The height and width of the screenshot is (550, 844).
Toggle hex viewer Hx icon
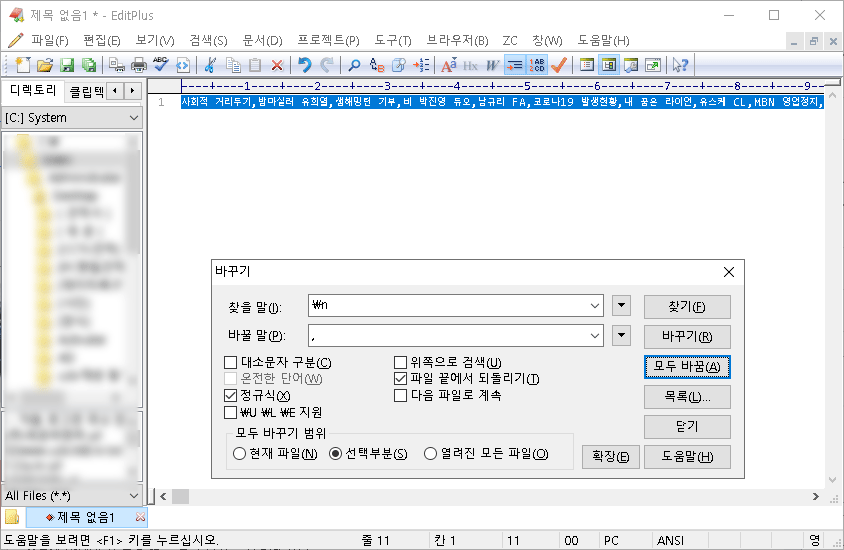[470, 65]
